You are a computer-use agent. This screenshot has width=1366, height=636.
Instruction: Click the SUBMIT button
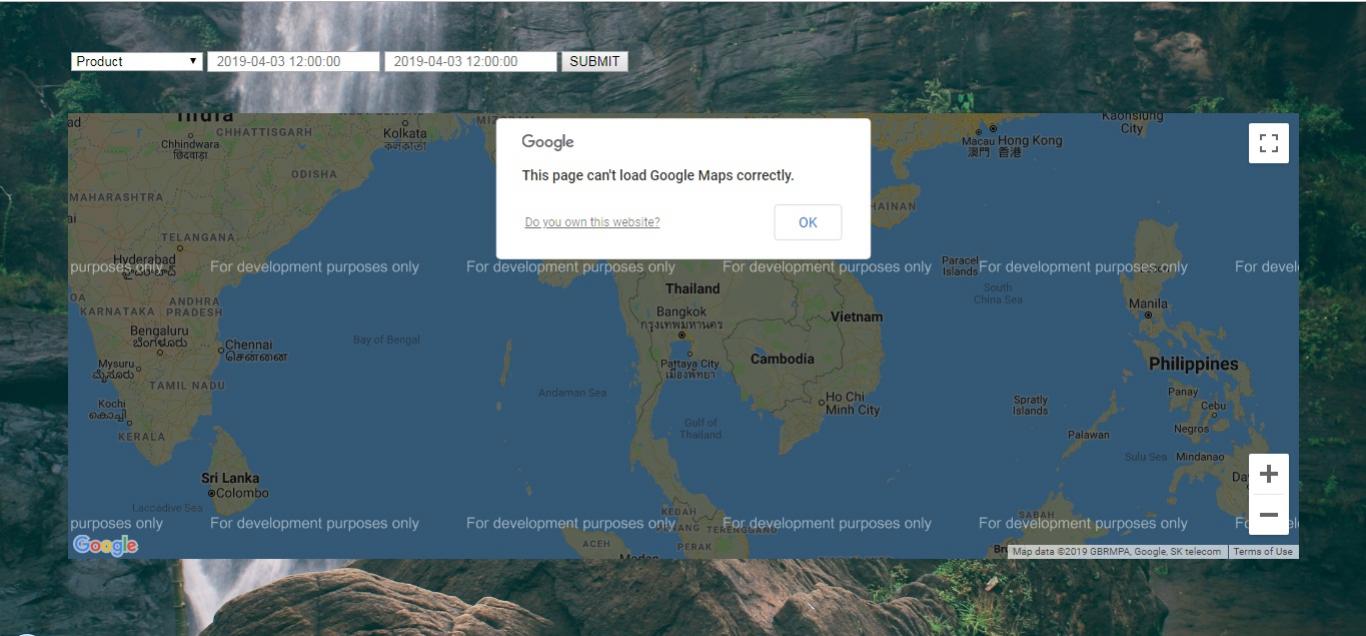(x=595, y=61)
